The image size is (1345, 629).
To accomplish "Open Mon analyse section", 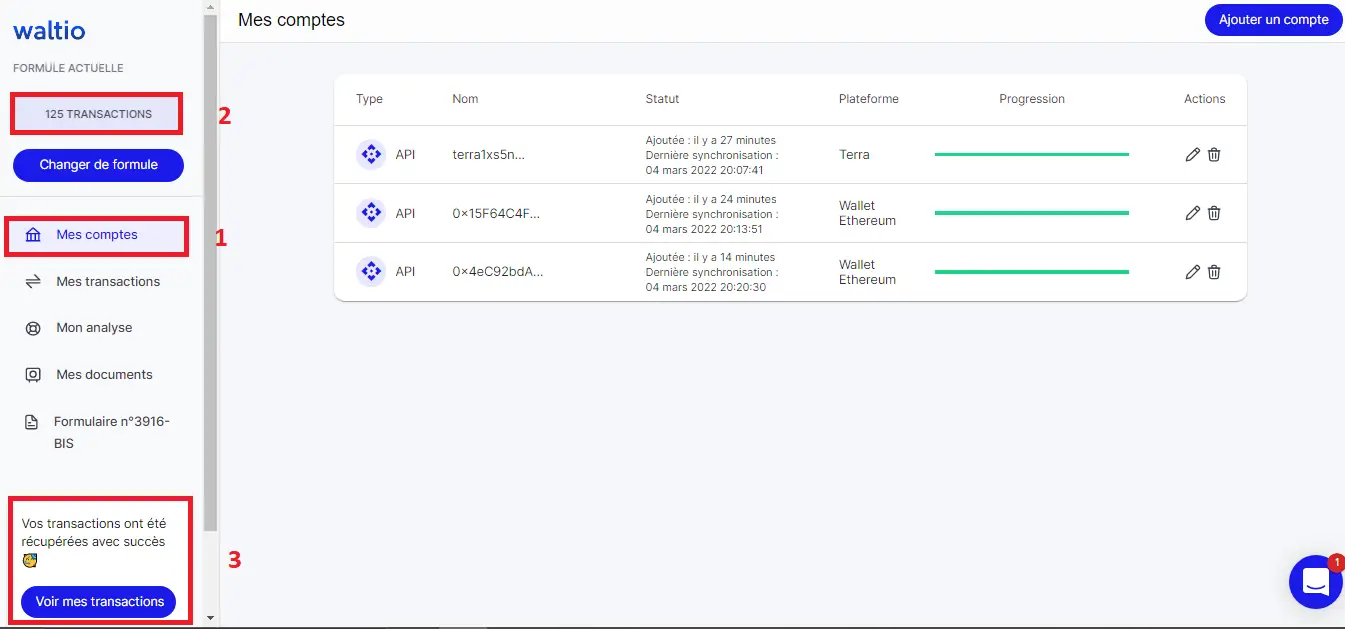I will pyautogui.click(x=94, y=328).
